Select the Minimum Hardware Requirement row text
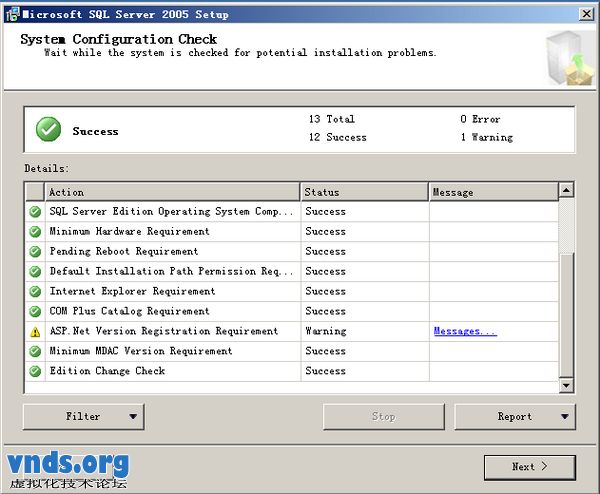Viewport: 600px width, 494px height. tap(129, 232)
